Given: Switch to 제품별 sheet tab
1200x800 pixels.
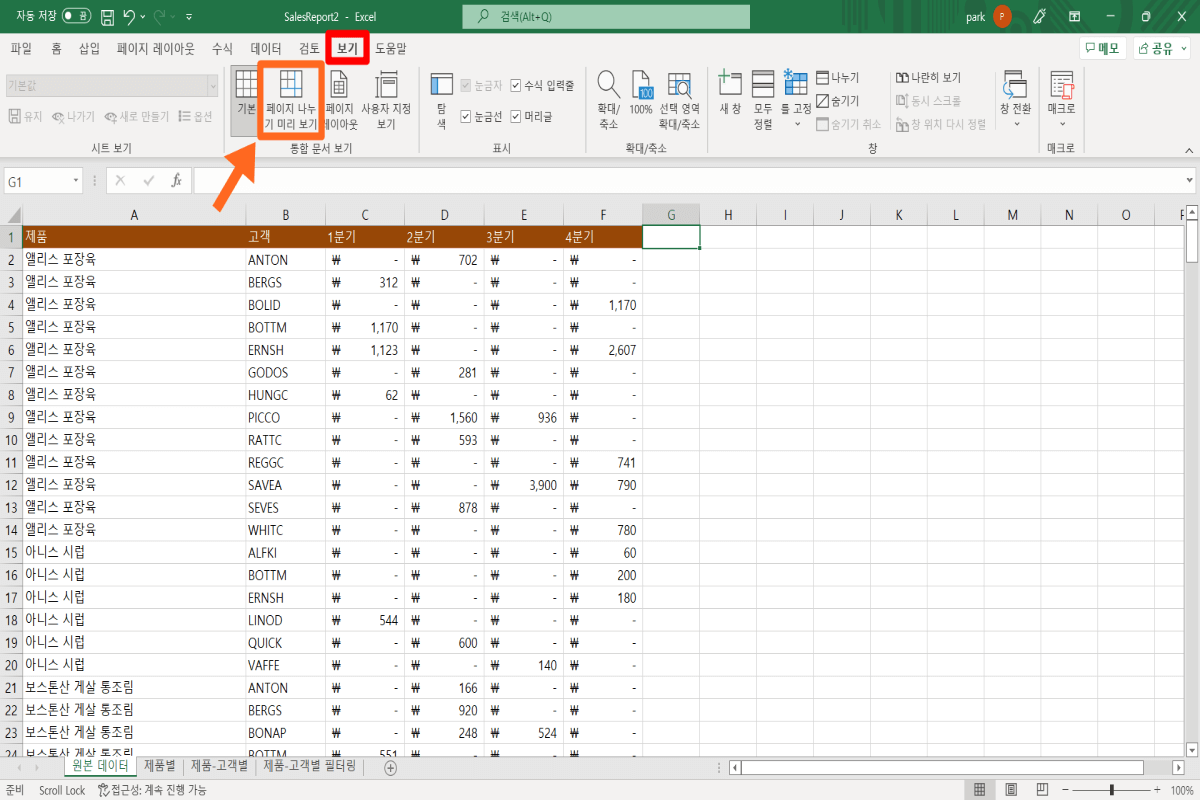Looking at the screenshot, I should [x=159, y=766].
